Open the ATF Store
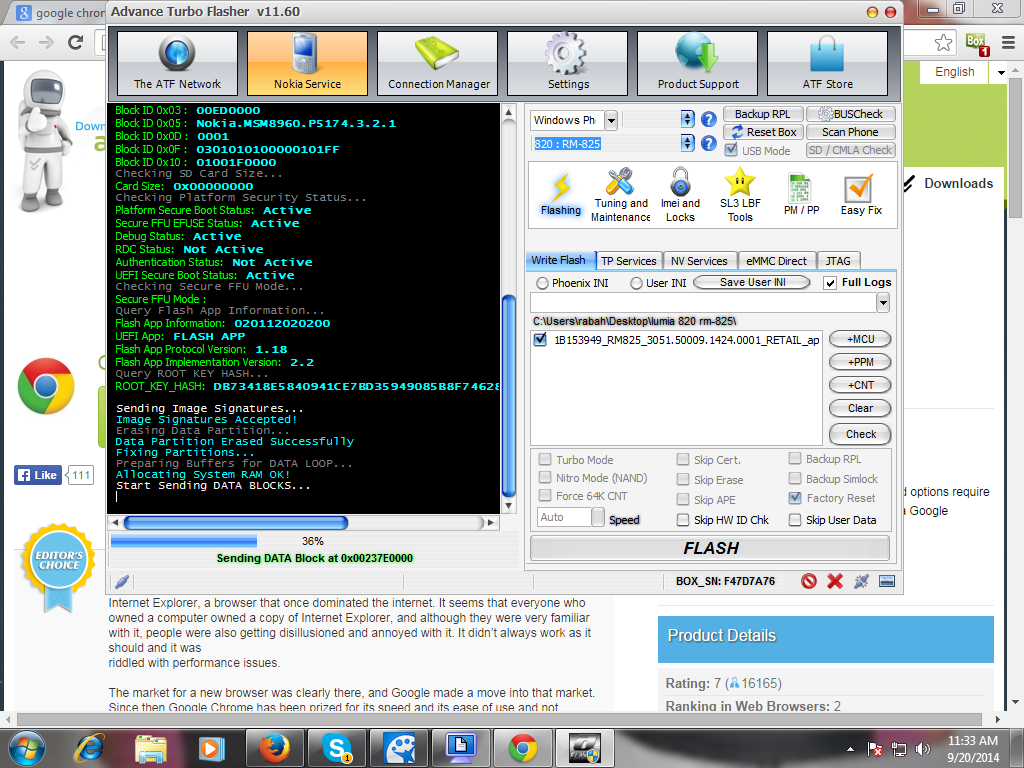This screenshot has width=1024, height=768. [x=827, y=64]
